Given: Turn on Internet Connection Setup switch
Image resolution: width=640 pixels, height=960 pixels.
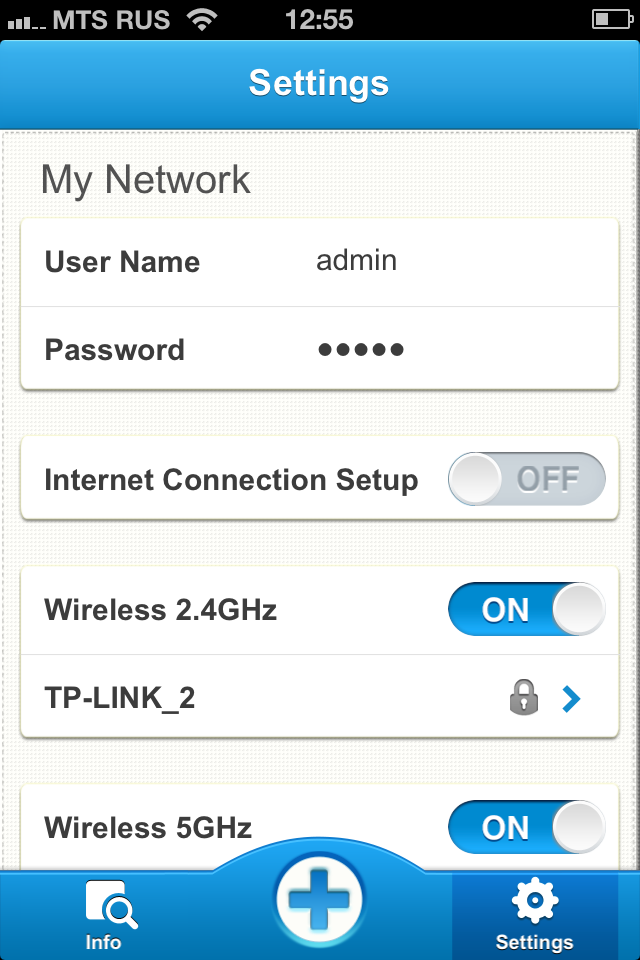Looking at the screenshot, I should (526, 480).
